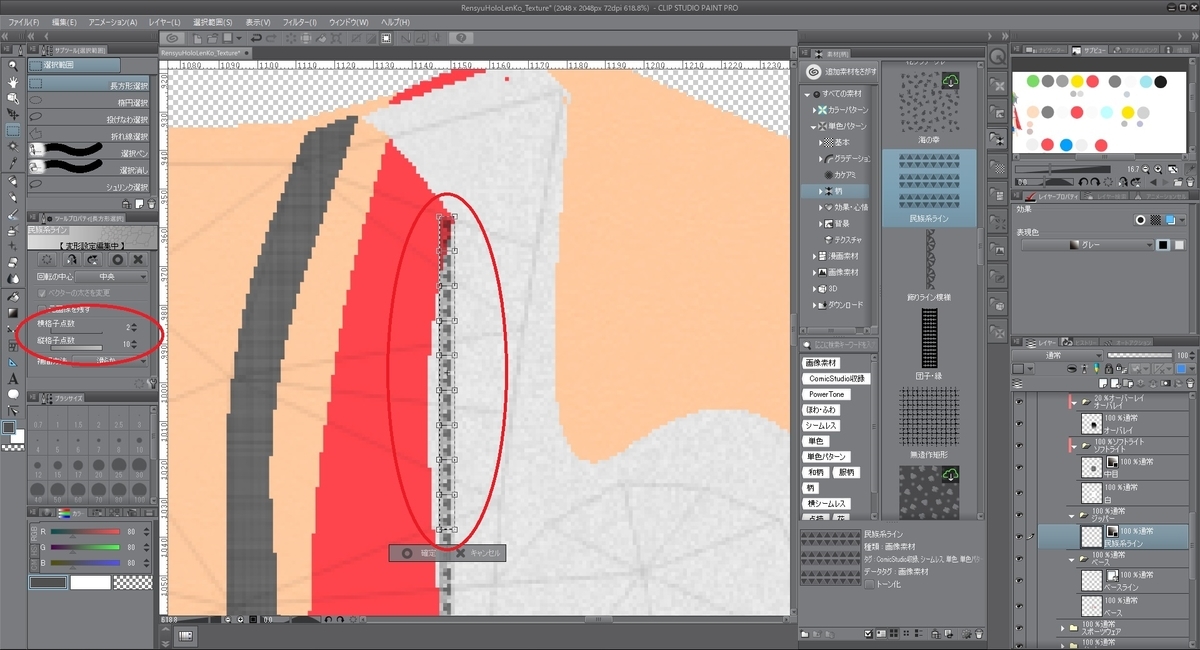Click the material search magnifier icon

(x=808, y=345)
